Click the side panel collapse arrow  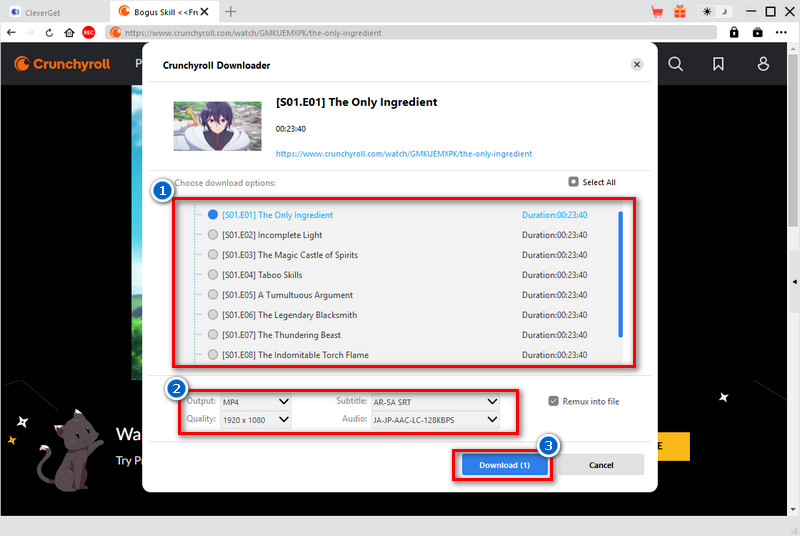(794, 282)
